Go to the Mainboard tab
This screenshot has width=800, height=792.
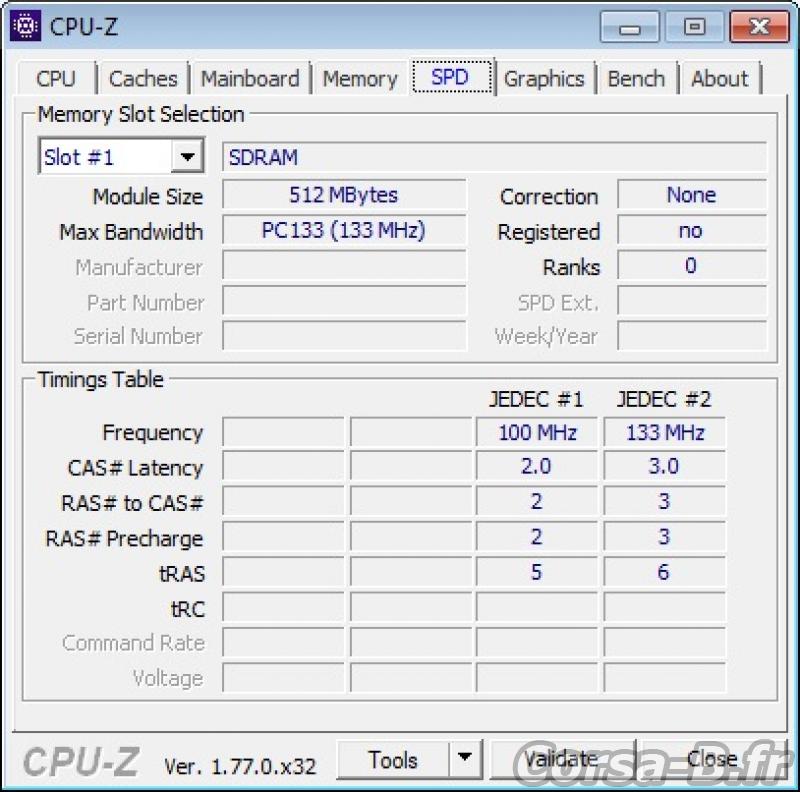coord(250,79)
